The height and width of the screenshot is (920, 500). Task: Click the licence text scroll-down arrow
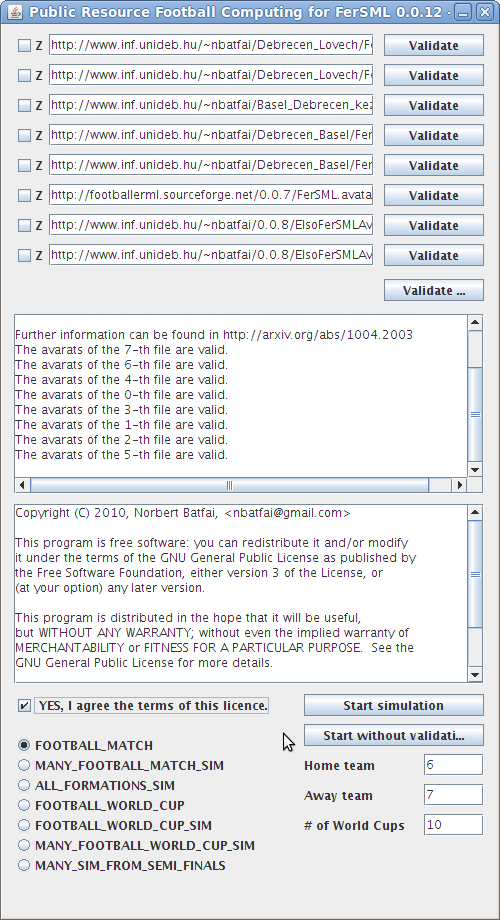click(x=475, y=675)
